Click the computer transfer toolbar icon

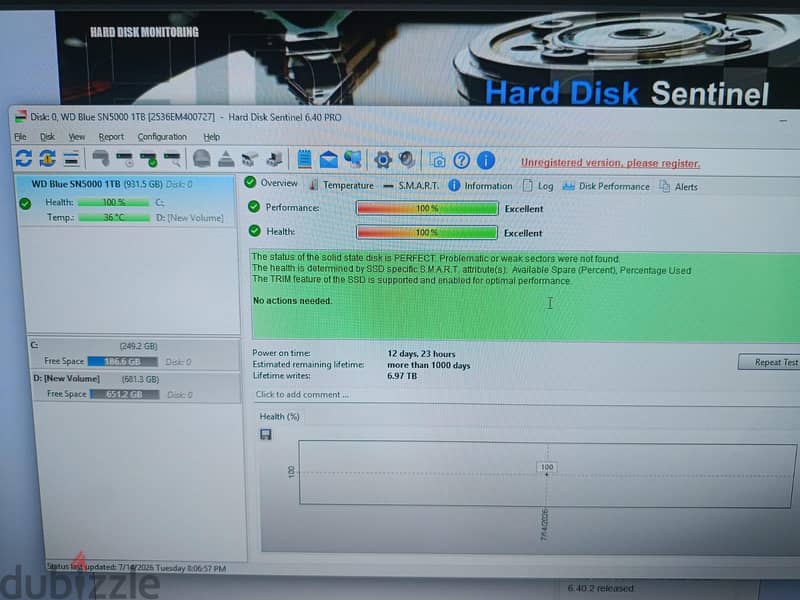click(x=274, y=160)
